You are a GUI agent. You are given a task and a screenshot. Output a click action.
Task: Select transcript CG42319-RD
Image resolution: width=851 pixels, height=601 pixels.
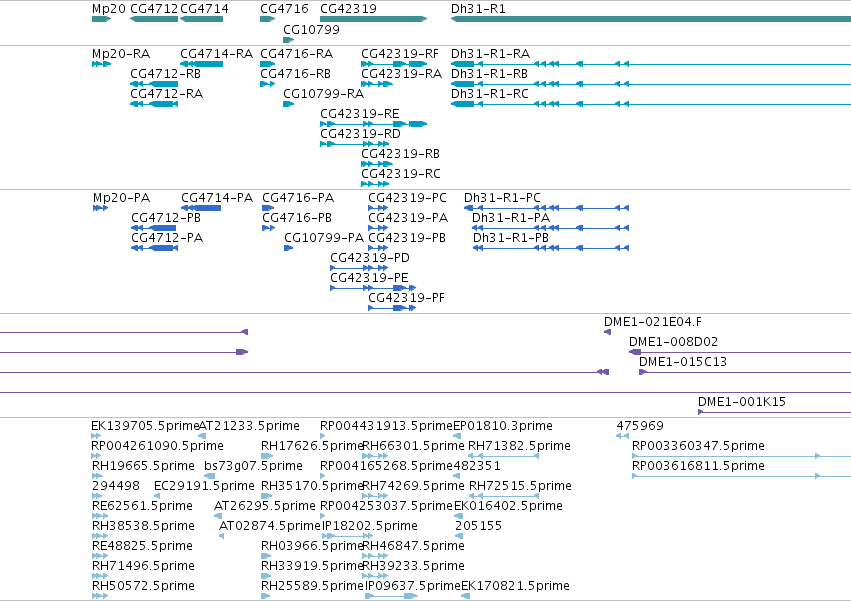[360, 134]
